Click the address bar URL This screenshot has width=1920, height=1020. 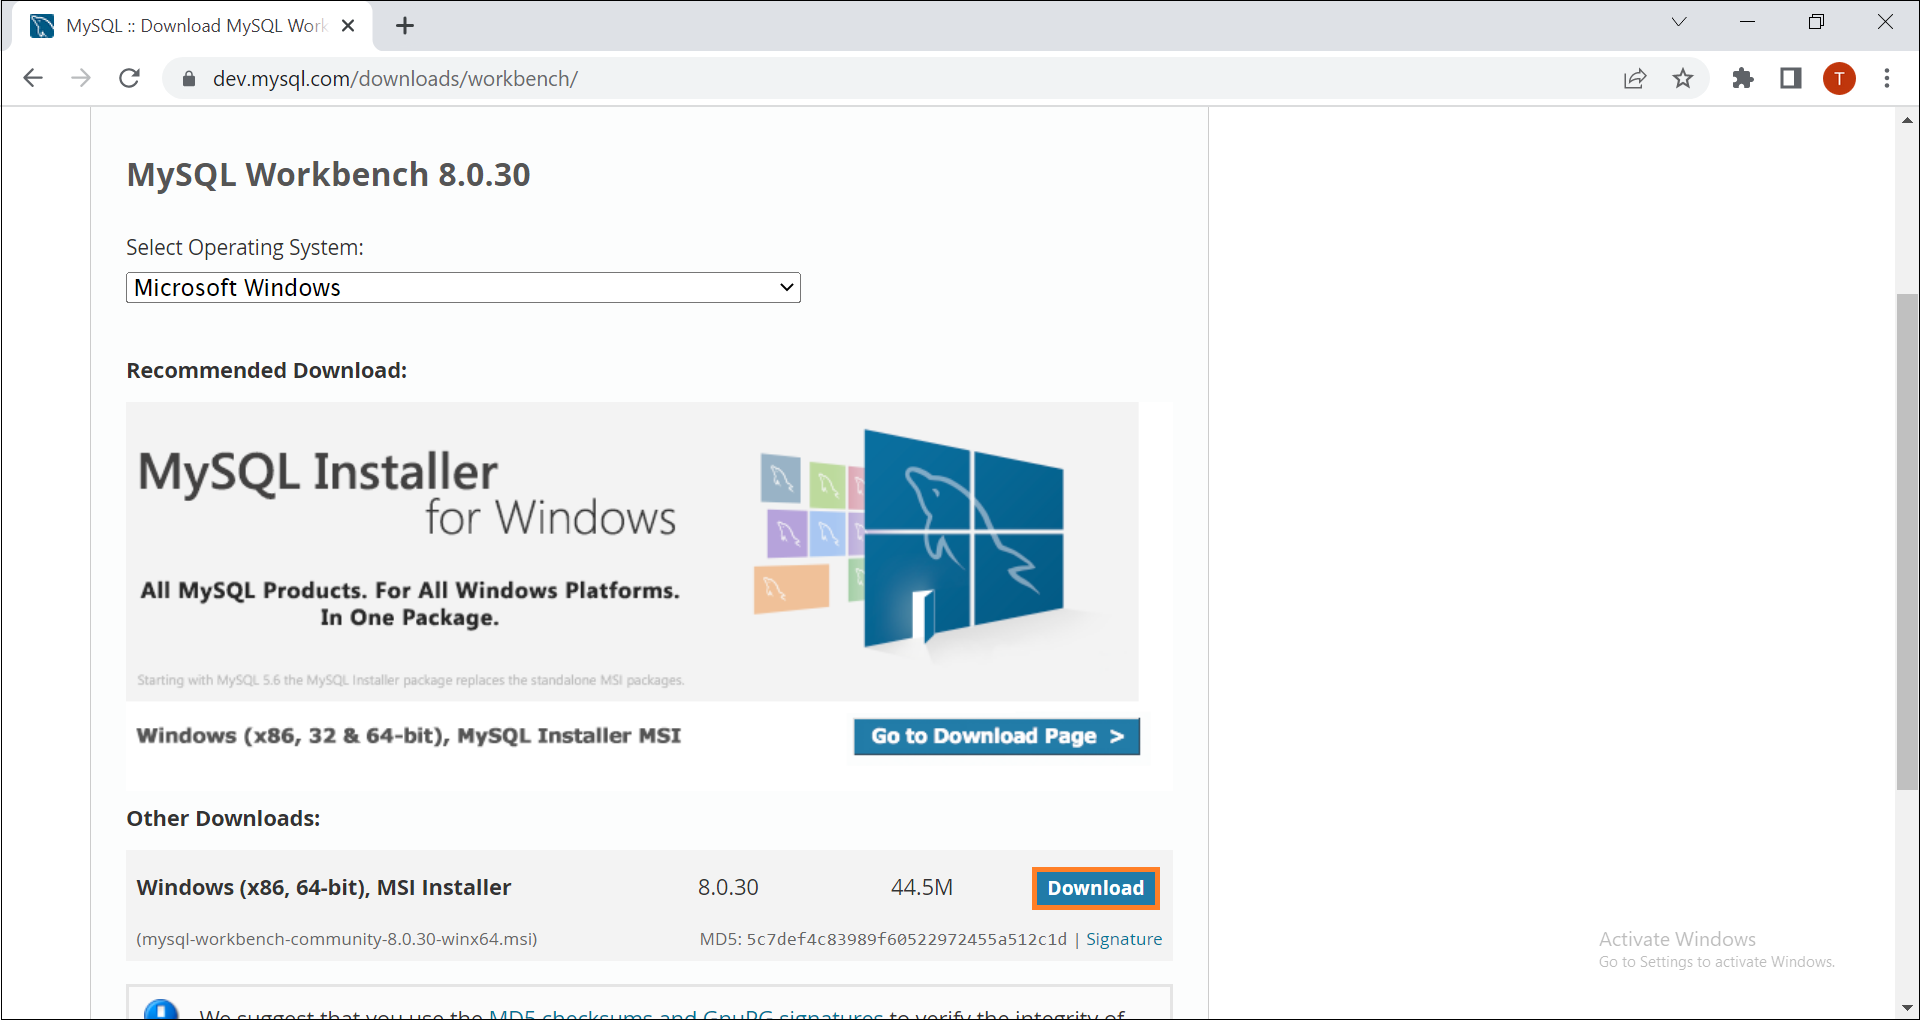[x=395, y=79]
